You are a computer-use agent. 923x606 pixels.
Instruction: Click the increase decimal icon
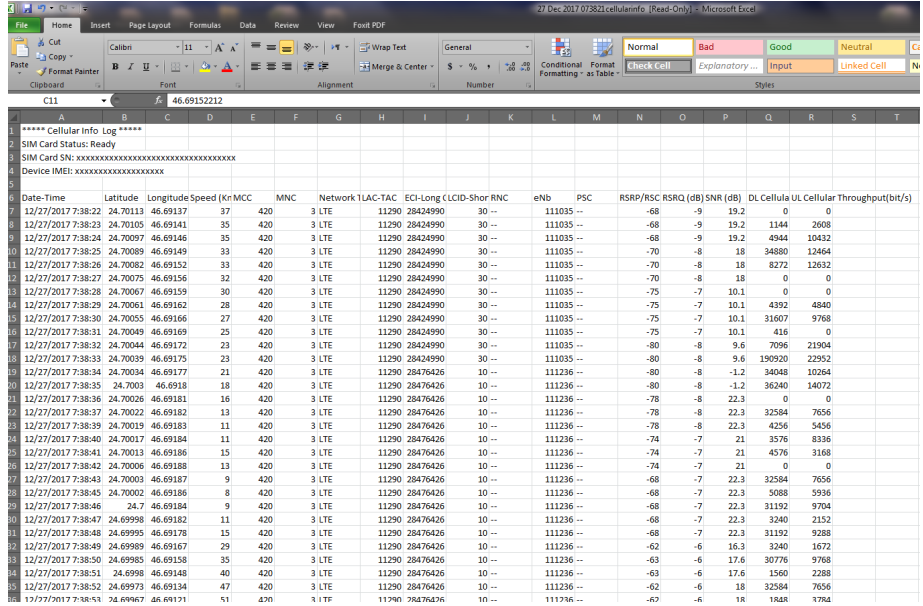[510, 67]
